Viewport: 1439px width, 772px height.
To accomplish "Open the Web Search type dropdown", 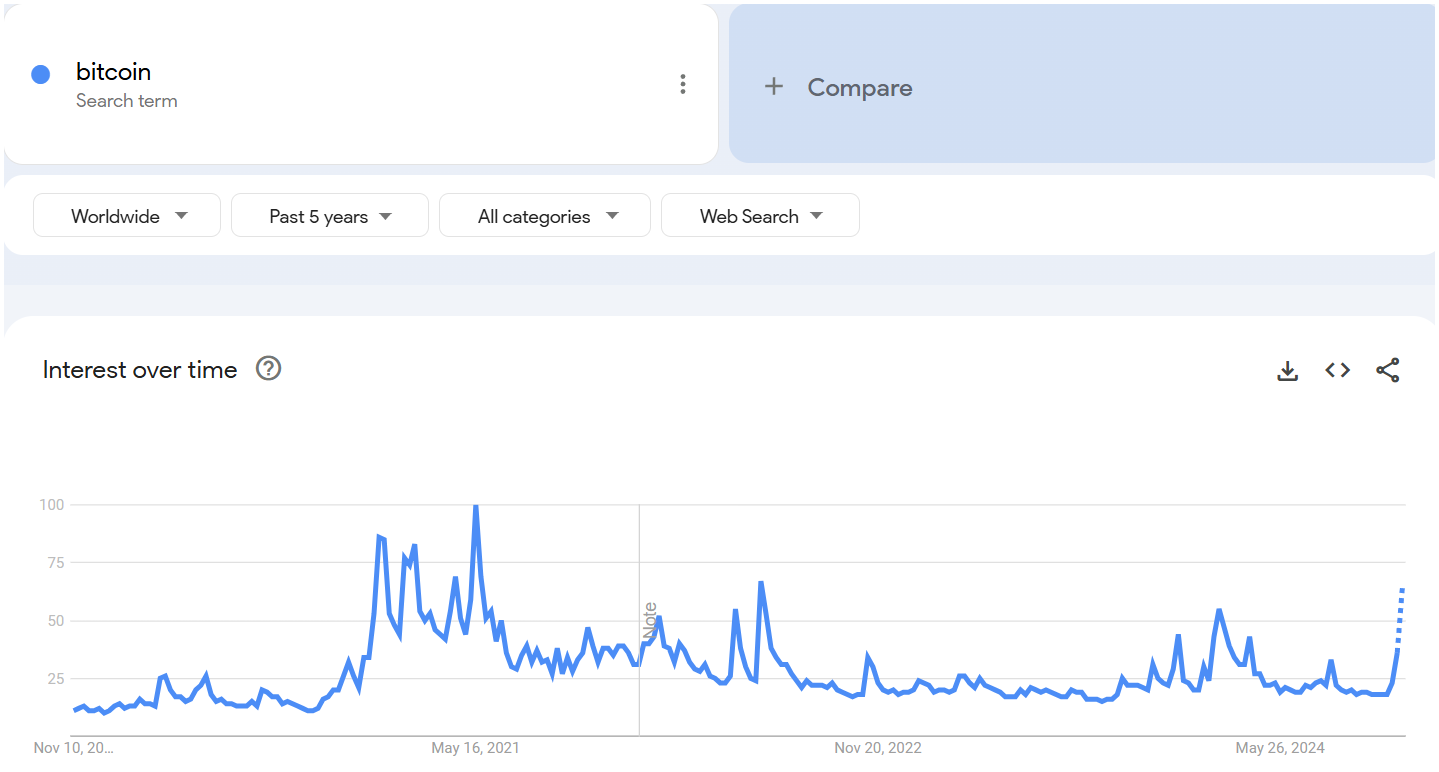I will pos(760,215).
